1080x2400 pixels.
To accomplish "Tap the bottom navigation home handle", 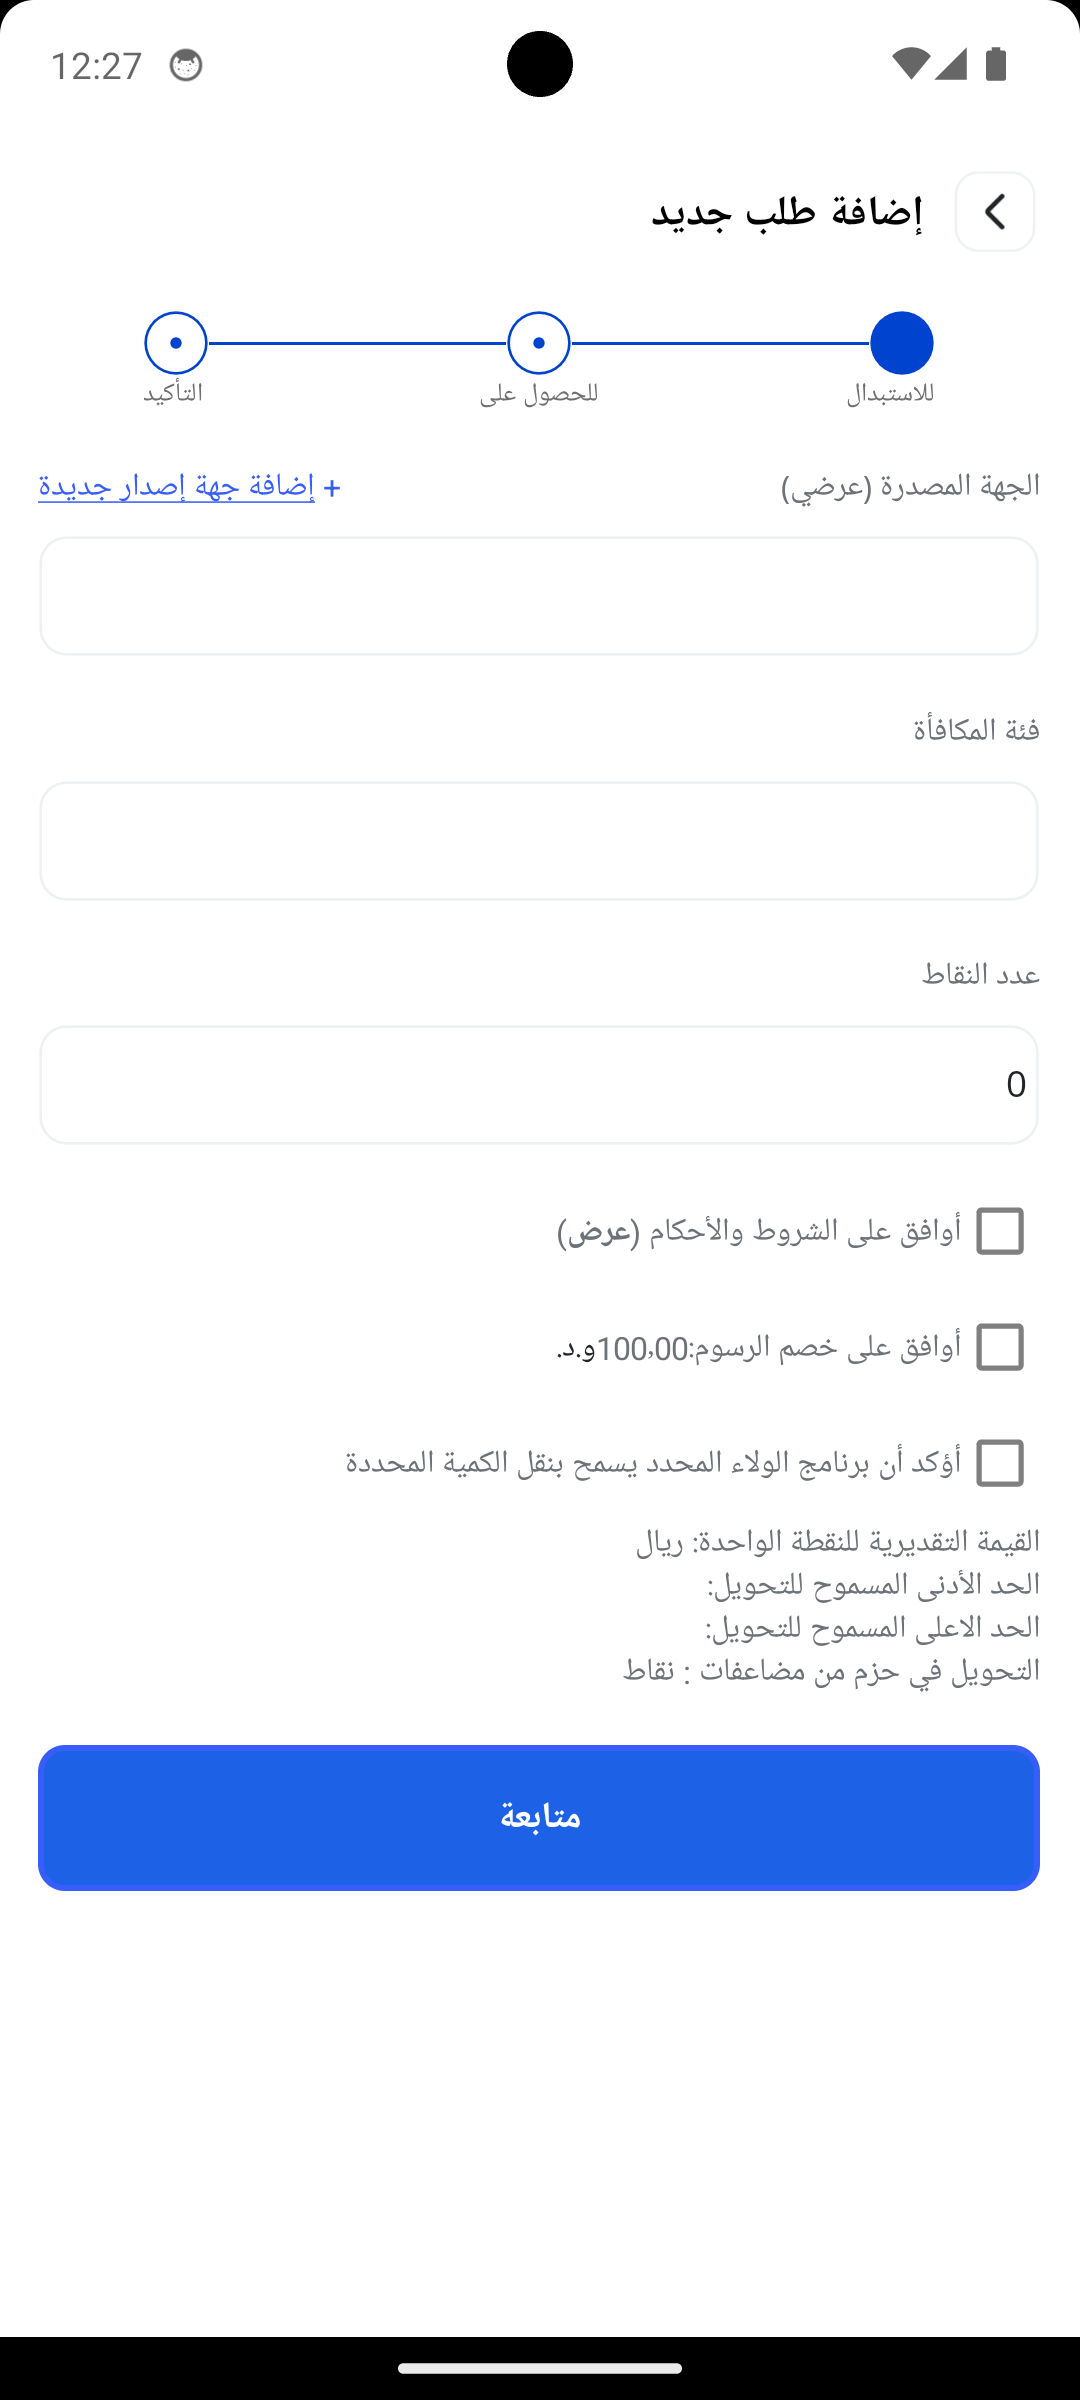I will [540, 2367].
